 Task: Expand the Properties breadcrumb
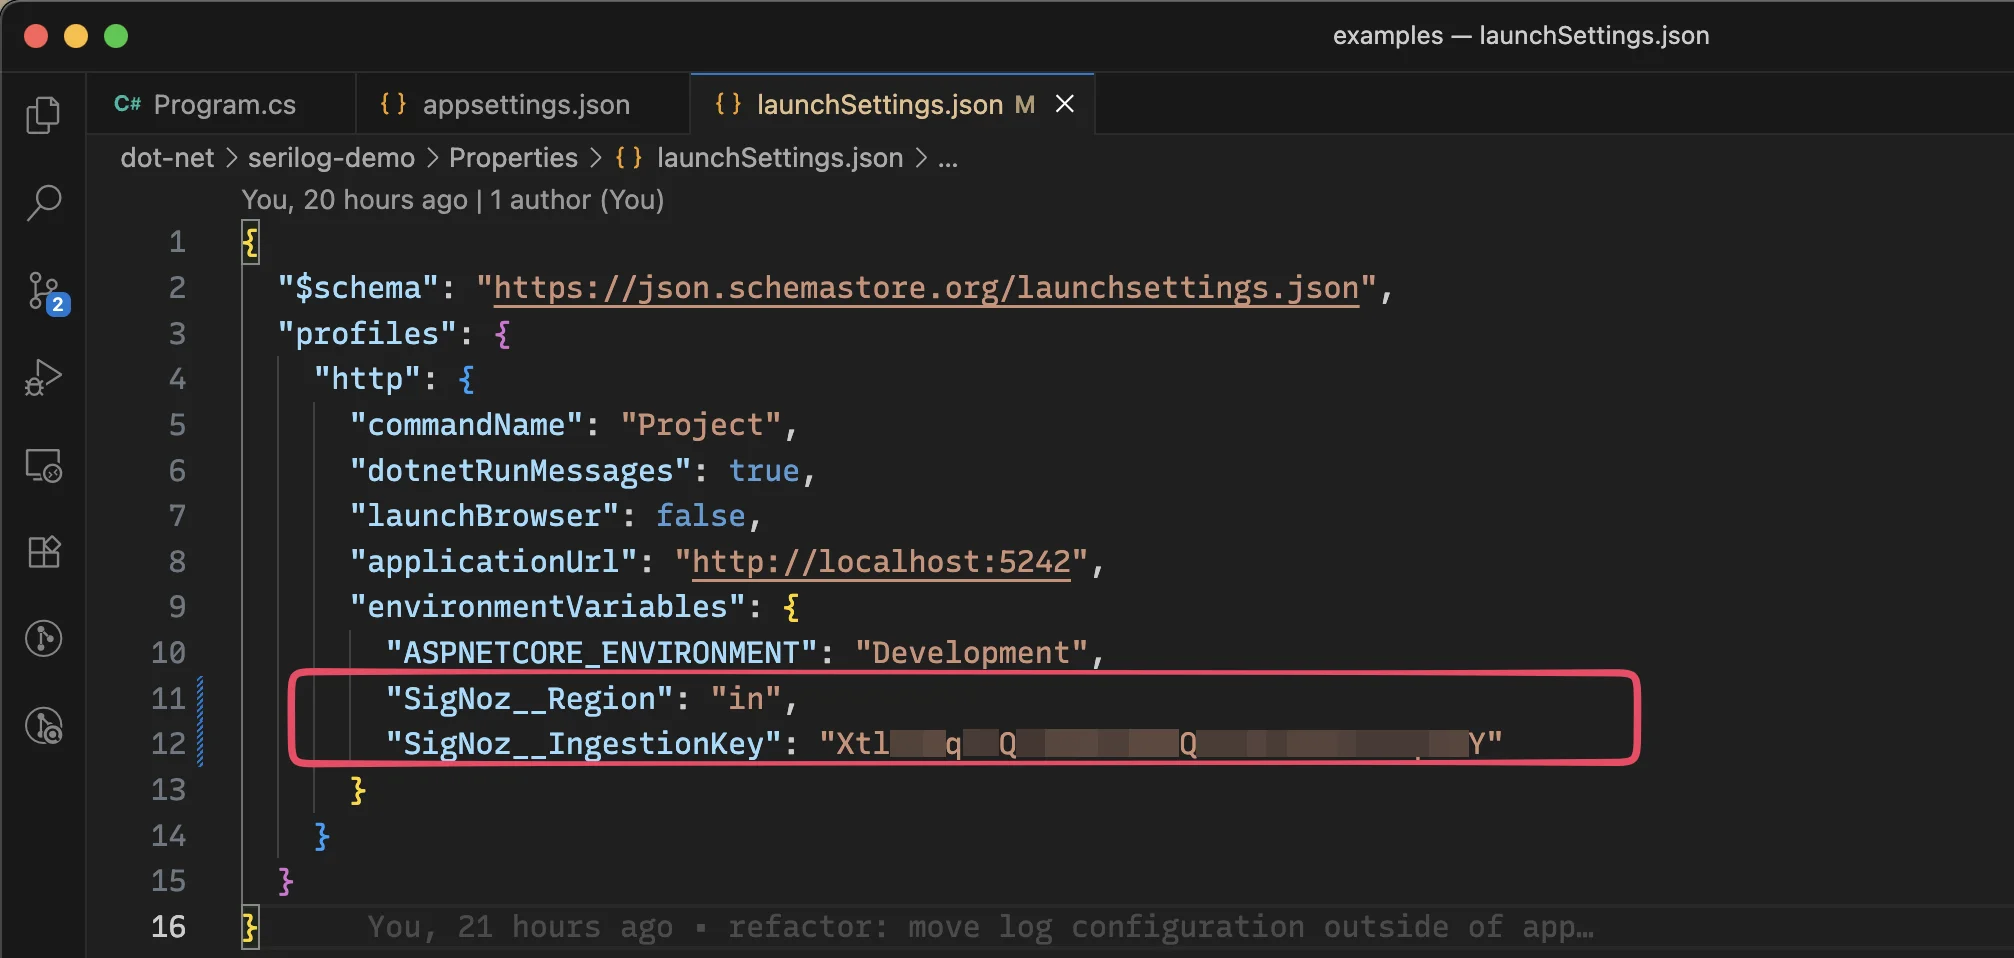(x=513, y=158)
